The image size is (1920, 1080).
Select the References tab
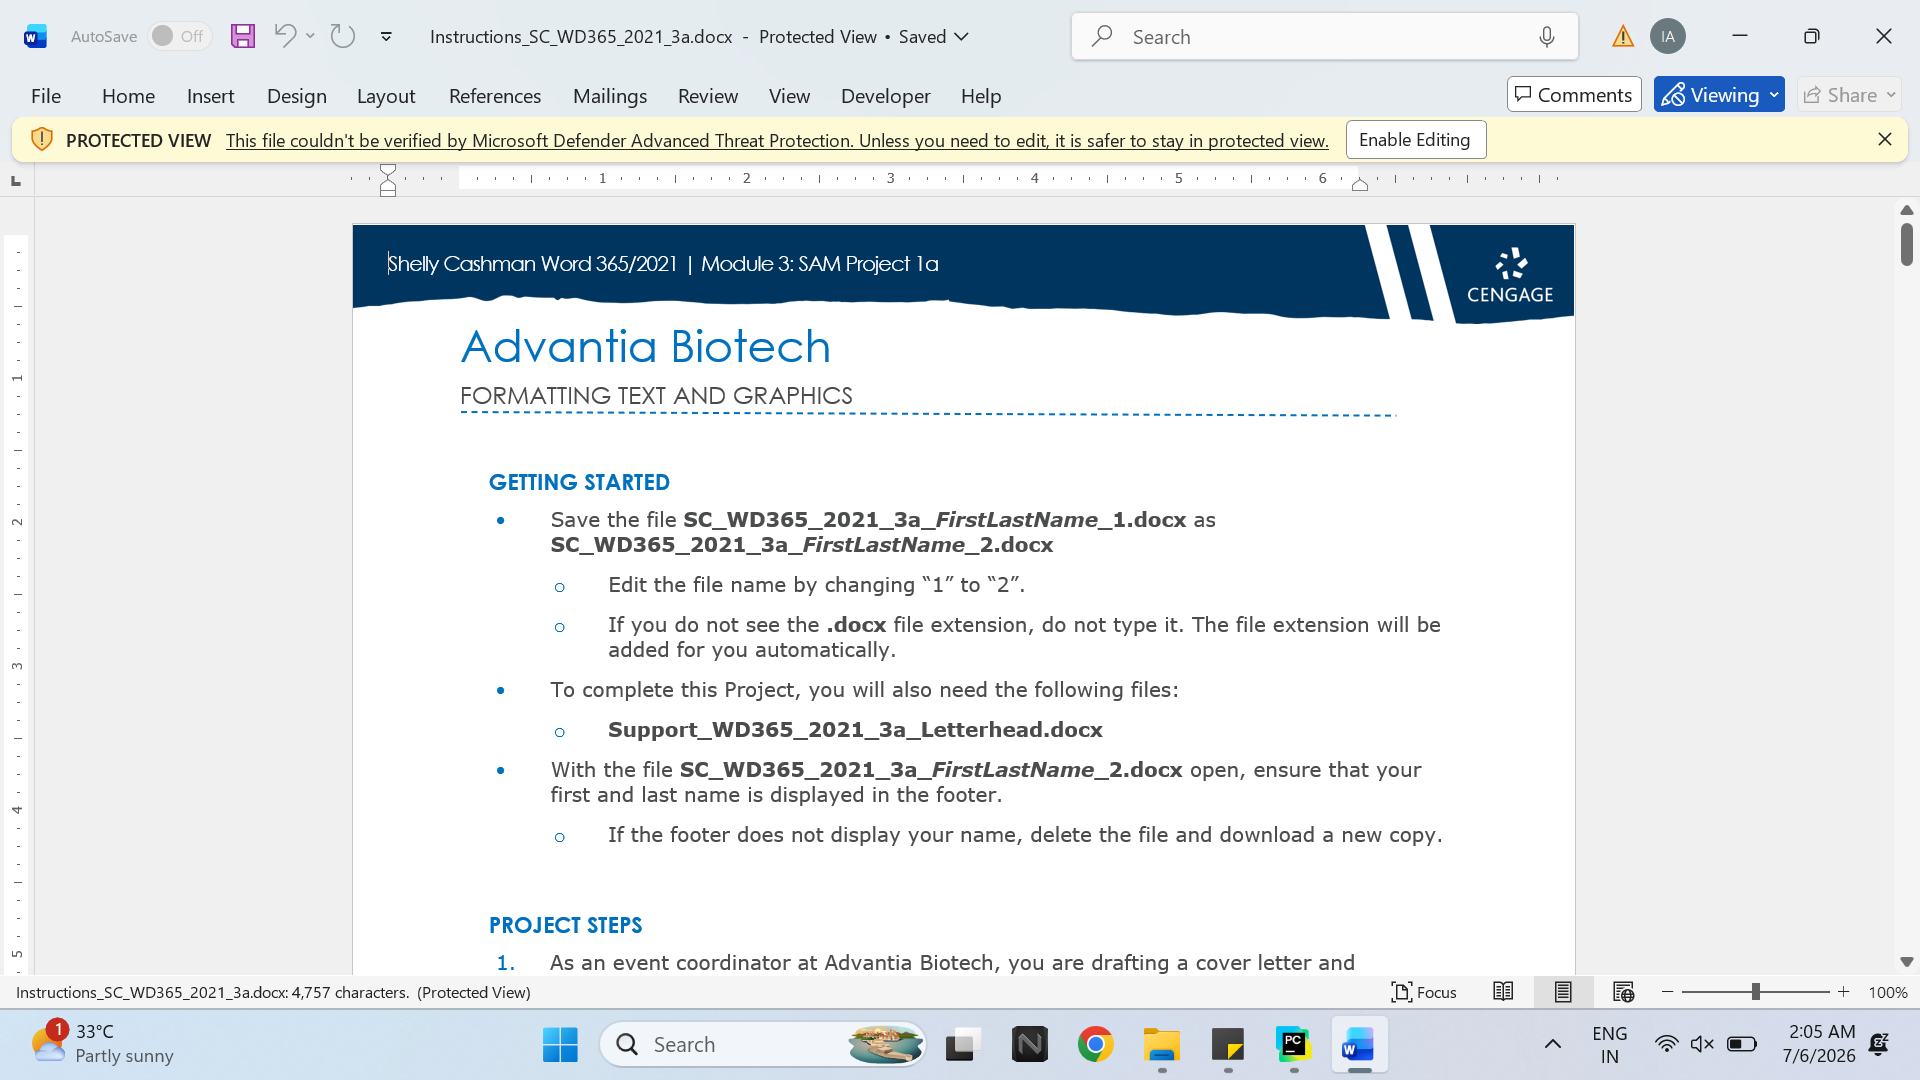coord(495,96)
